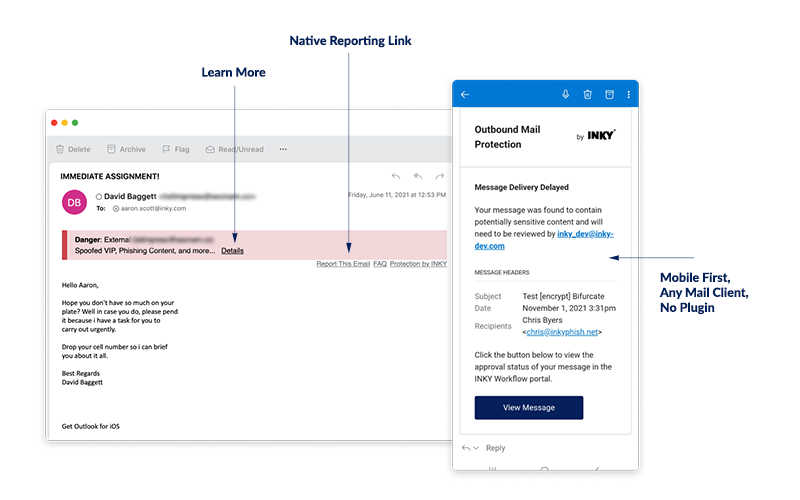The width and height of the screenshot is (800, 500).
Task: Tap the archive box icon in the mobile header
Action: pyautogui.click(x=609, y=94)
